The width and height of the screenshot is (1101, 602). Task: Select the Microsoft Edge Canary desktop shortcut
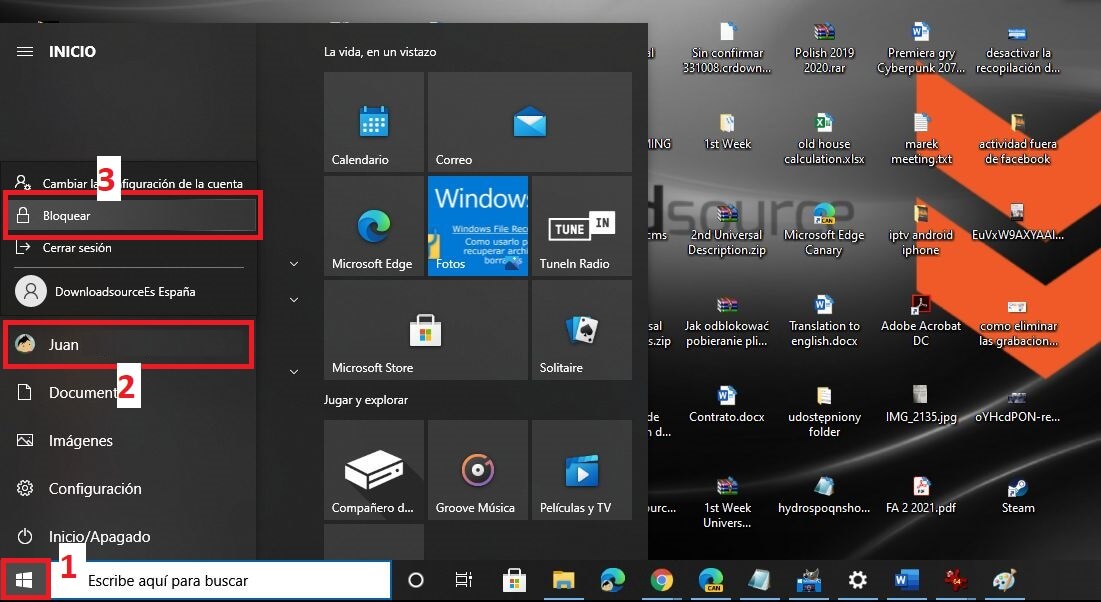tap(824, 230)
